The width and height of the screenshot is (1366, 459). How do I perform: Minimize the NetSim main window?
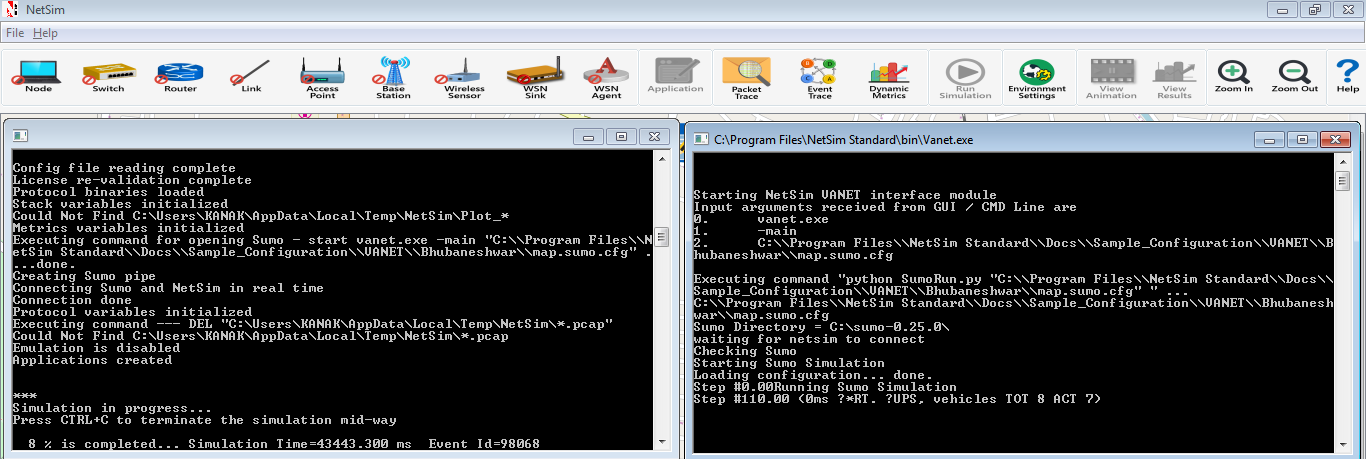pos(1283,10)
